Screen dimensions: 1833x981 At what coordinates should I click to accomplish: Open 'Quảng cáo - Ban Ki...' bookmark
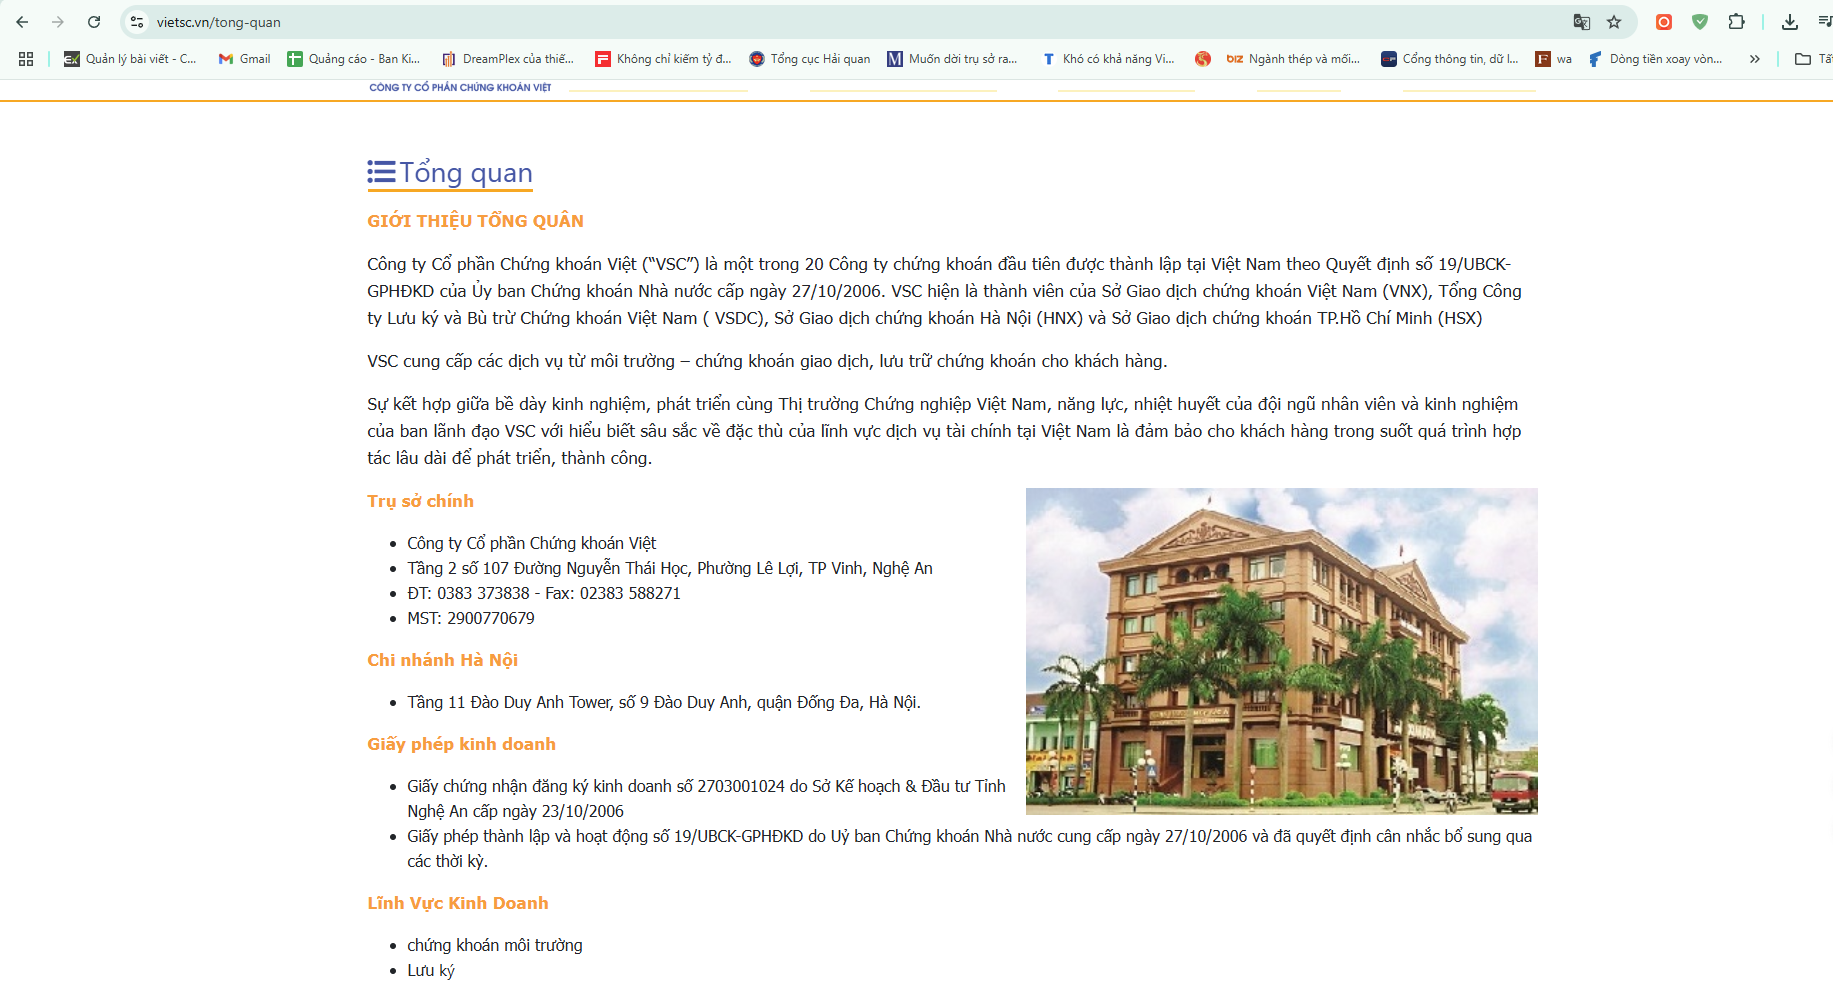[x=354, y=59]
